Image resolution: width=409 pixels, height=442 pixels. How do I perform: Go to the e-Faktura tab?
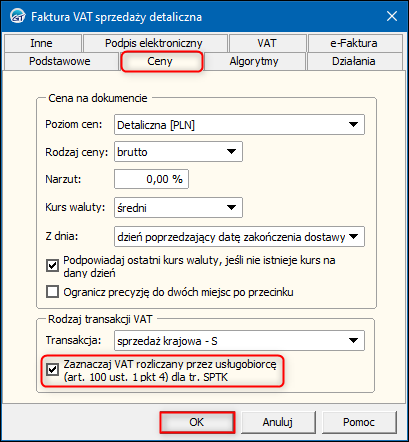coord(354,43)
